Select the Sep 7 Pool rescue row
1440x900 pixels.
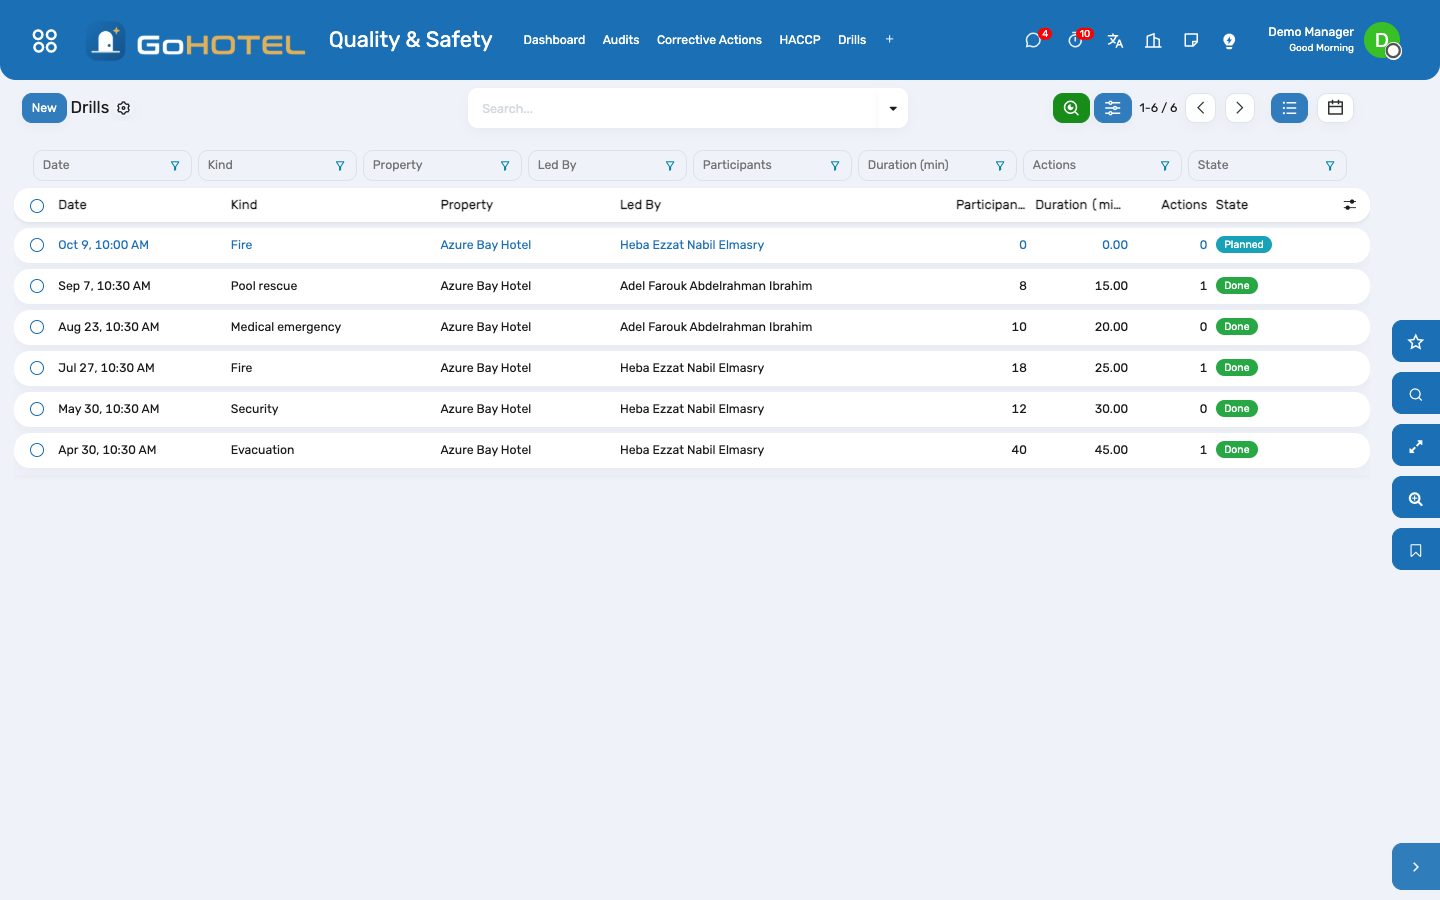point(37,286)
